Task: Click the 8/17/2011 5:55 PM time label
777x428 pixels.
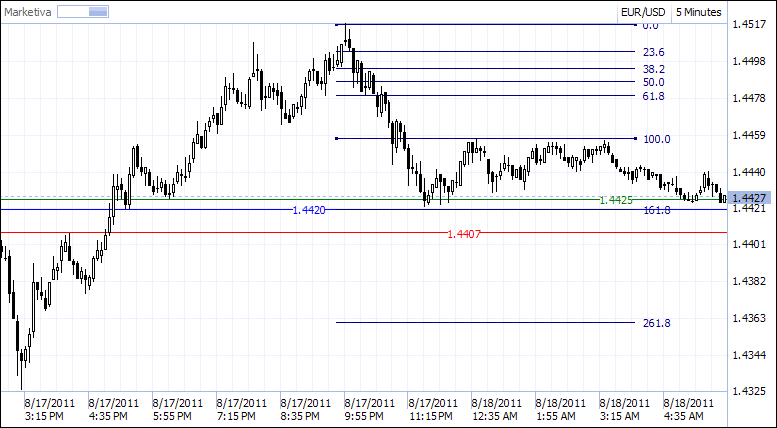Action: tap(177, 409)
